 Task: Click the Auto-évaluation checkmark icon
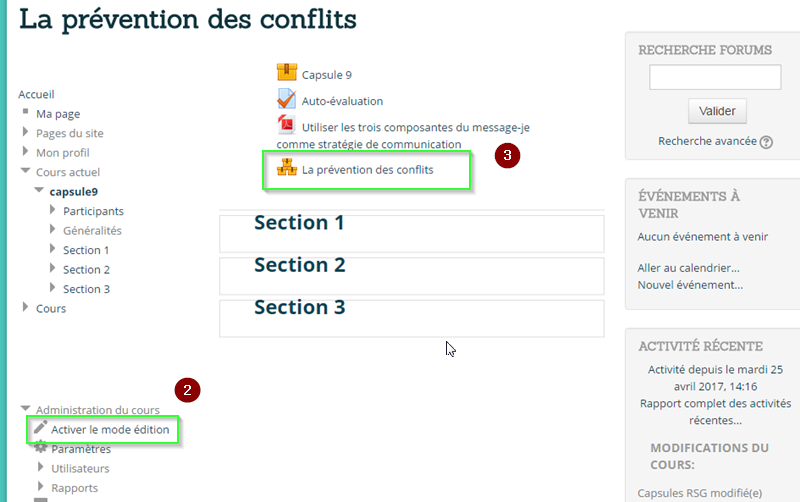tap(287, 99)
